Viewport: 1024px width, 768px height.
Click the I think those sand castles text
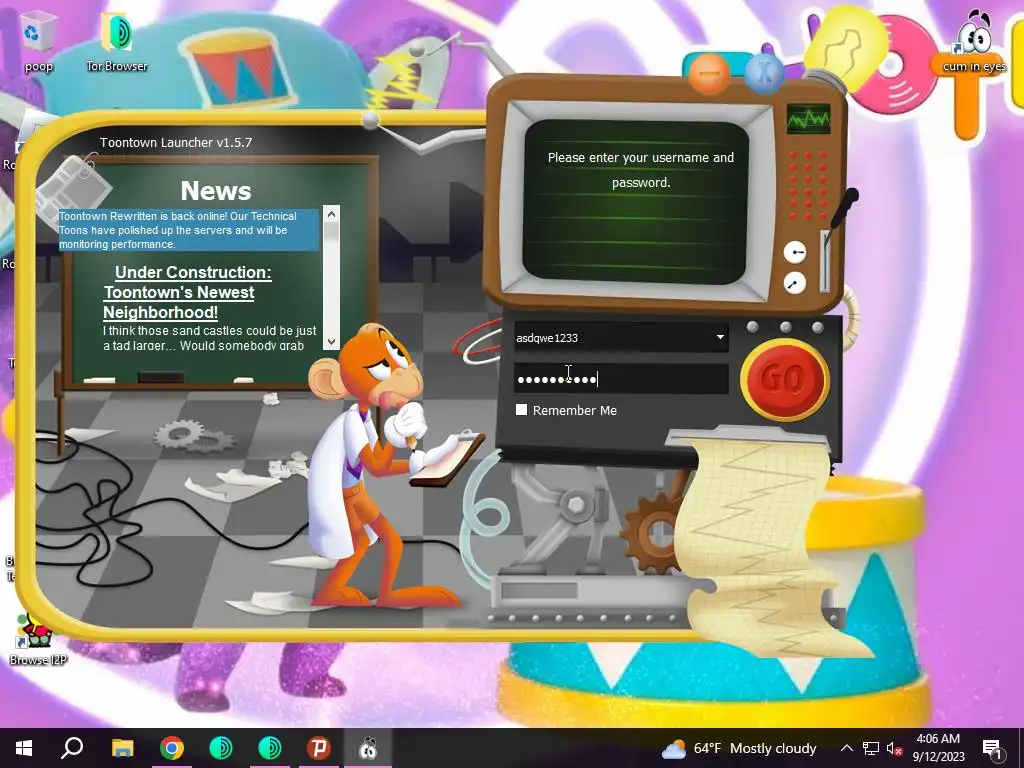point(209,338)
